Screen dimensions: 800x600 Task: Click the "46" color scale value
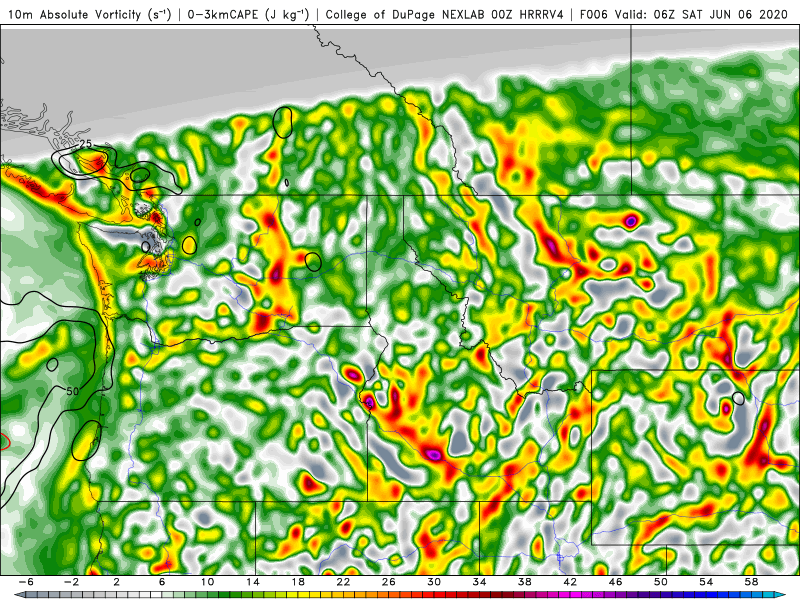tap(615, 582)
